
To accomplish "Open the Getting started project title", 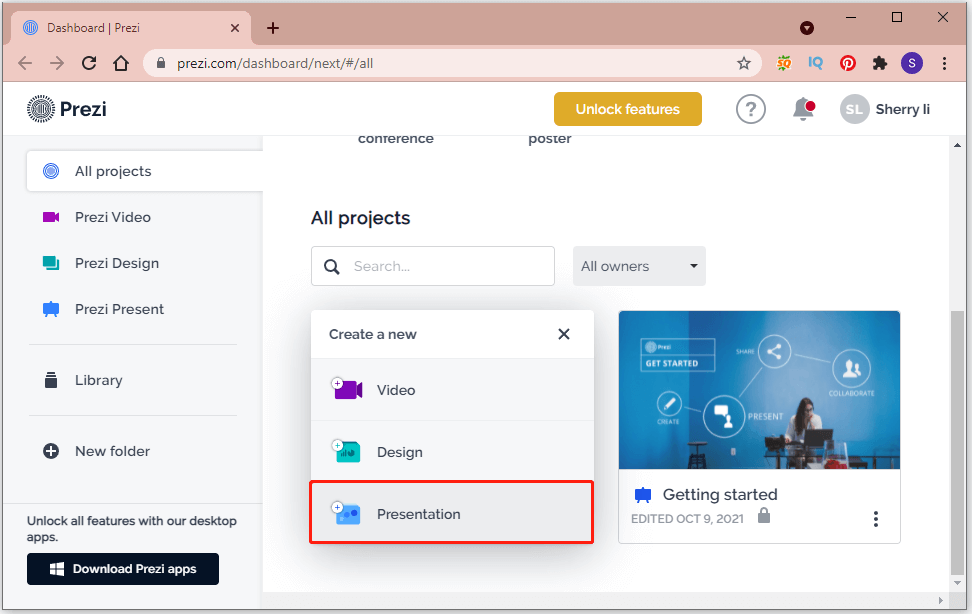I will [x=720, y=494].
